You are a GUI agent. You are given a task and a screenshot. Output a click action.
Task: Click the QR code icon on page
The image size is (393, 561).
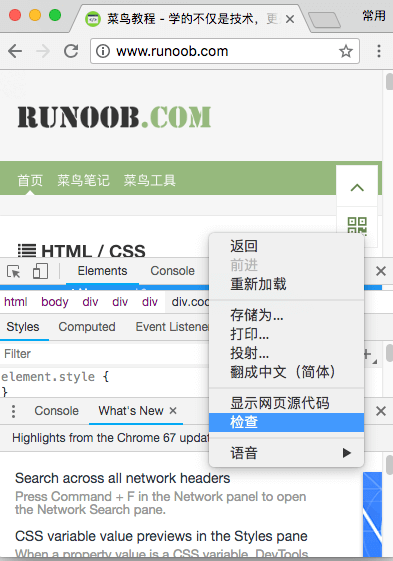coord(357,226)
